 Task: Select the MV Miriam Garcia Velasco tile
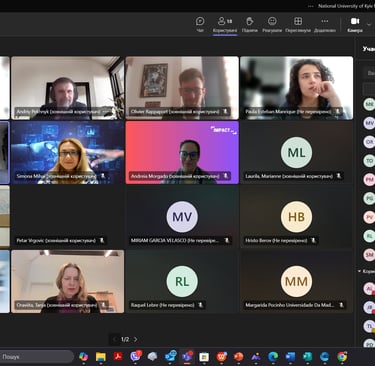182,217
